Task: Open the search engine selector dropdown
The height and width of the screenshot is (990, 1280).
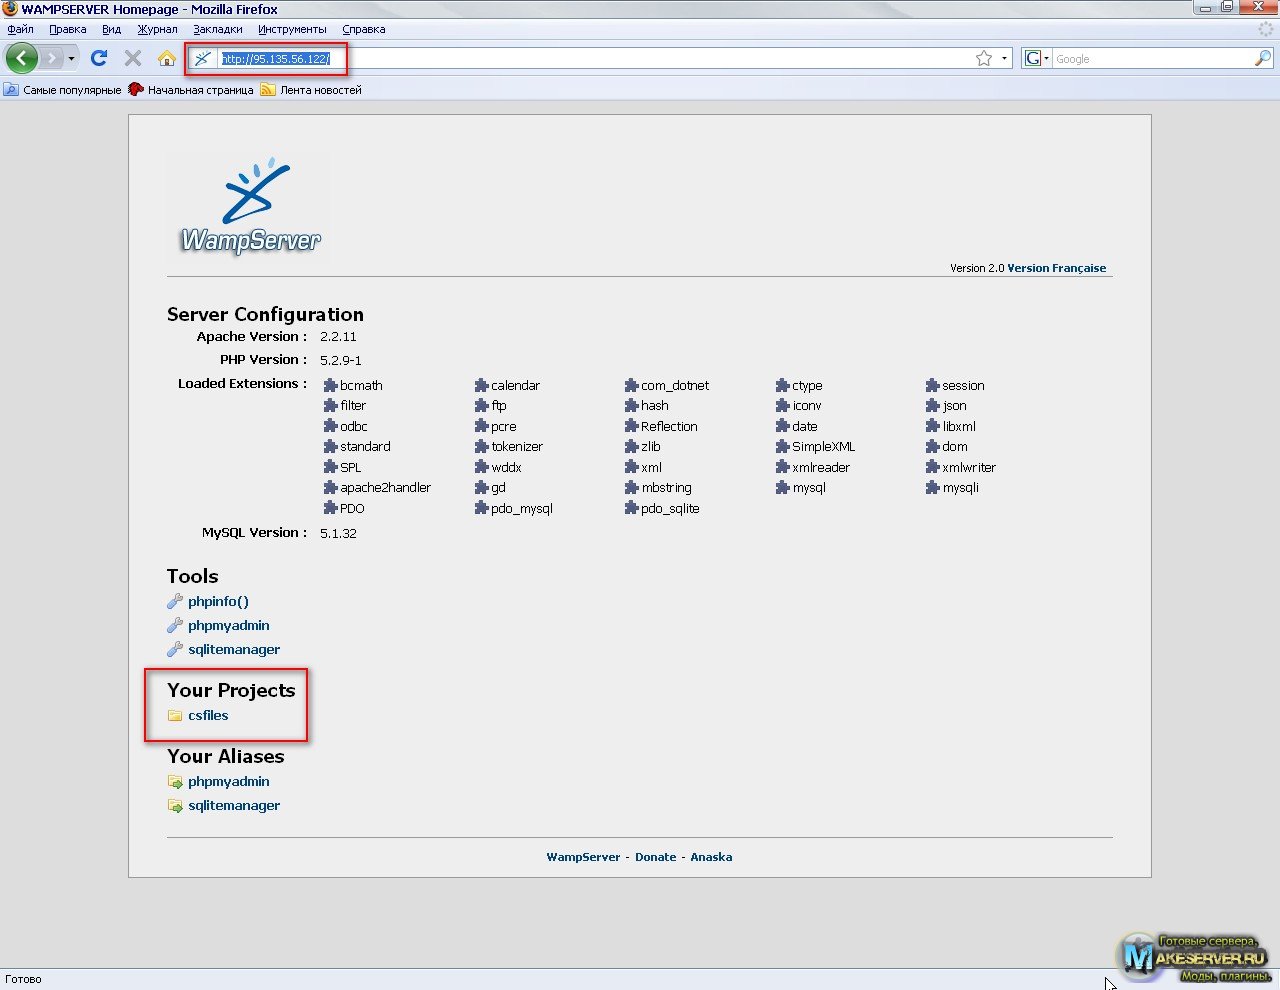Action: click(x=1037, y=58)
